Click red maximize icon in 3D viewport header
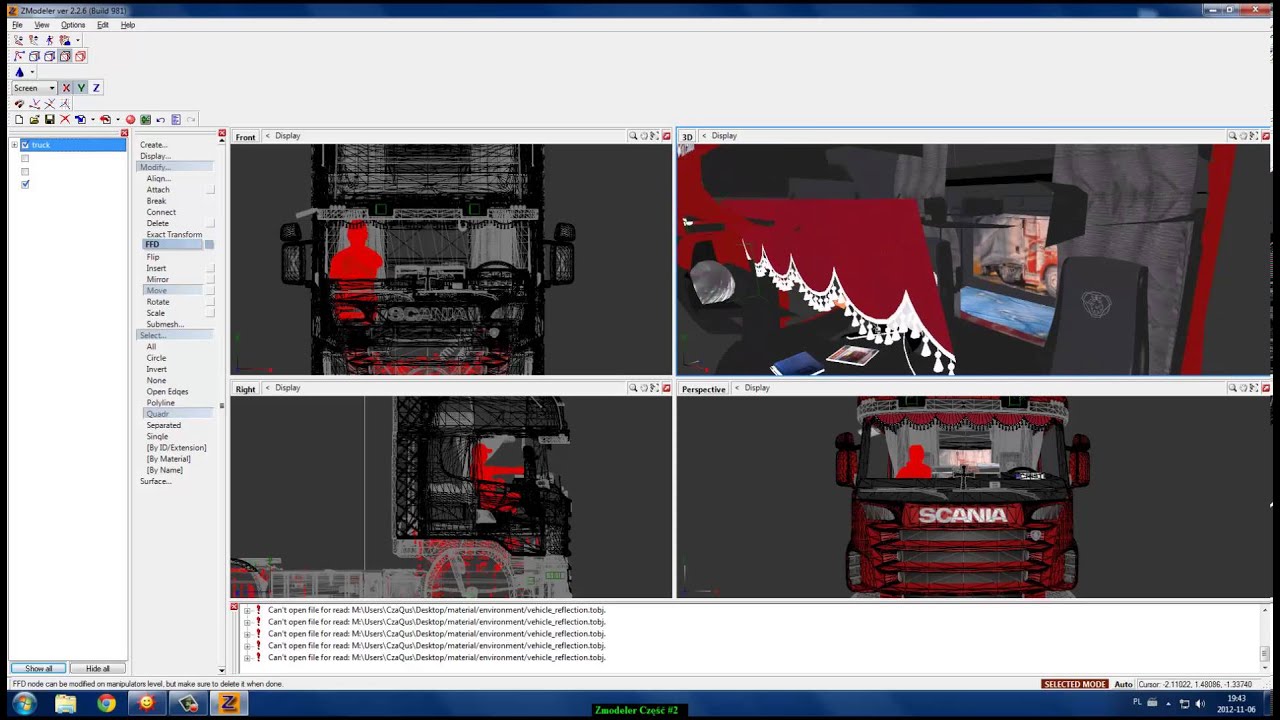The height and width of the screenshot is (720, 1280). tap(1266, 136)
